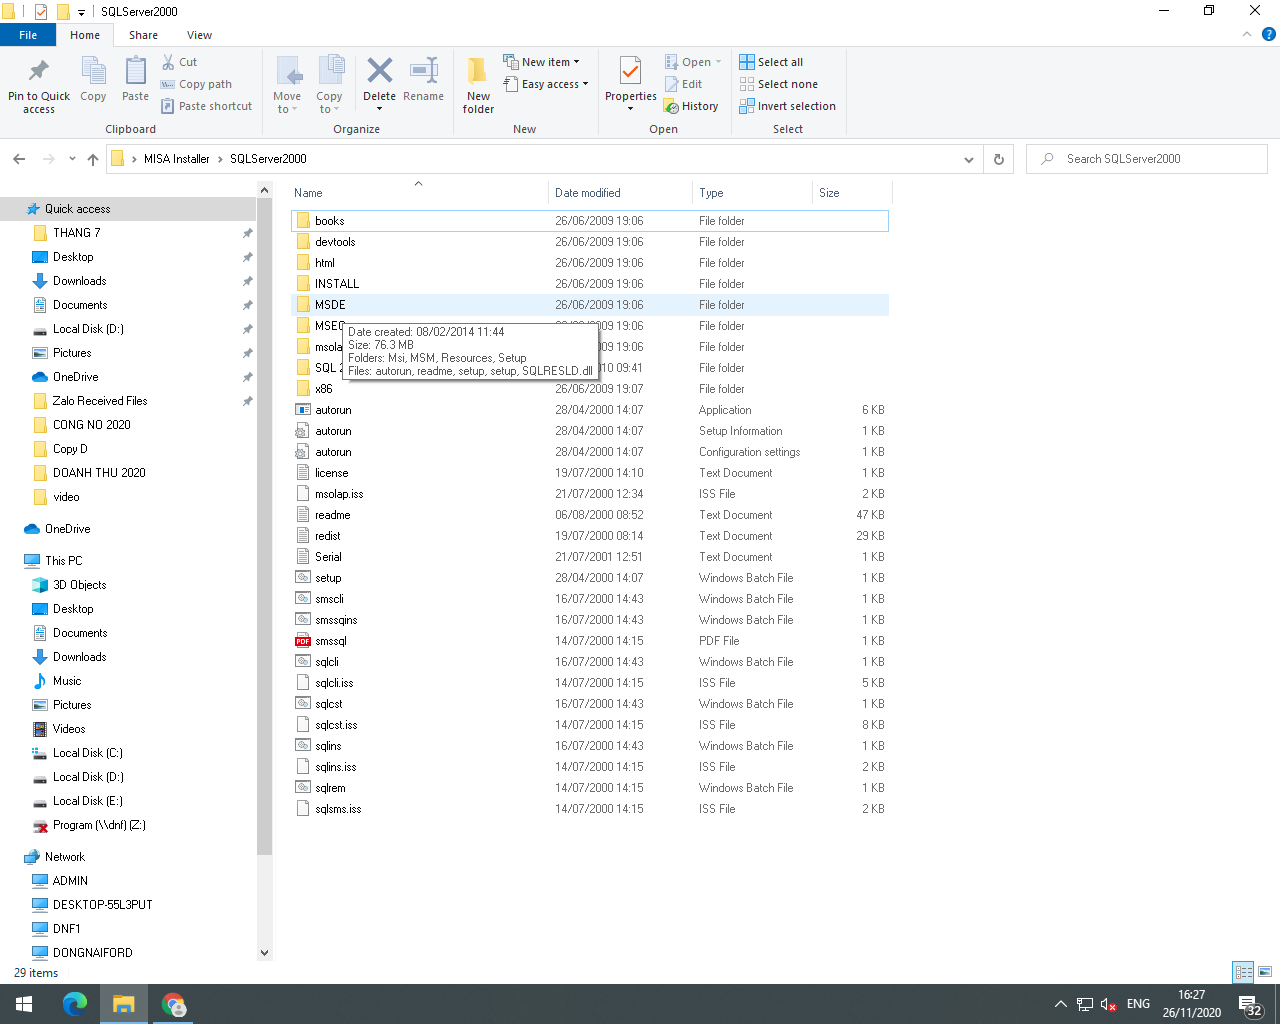Open the Windows Start menu
Viewport: 1280px width, 1024px height.
24,1004
